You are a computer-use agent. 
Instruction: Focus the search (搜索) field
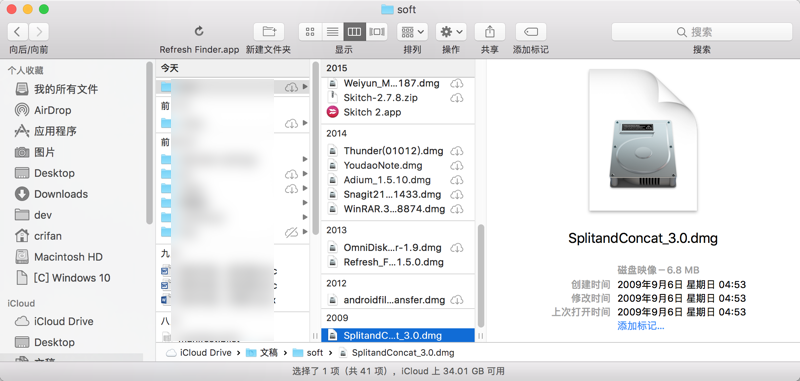[702, 32]
